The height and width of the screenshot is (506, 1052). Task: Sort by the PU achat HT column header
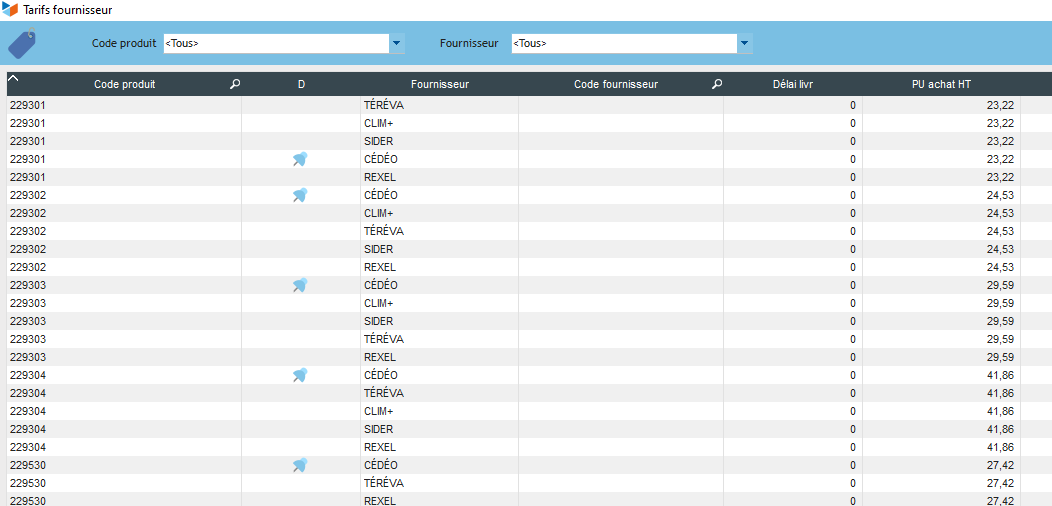point(940,85)
